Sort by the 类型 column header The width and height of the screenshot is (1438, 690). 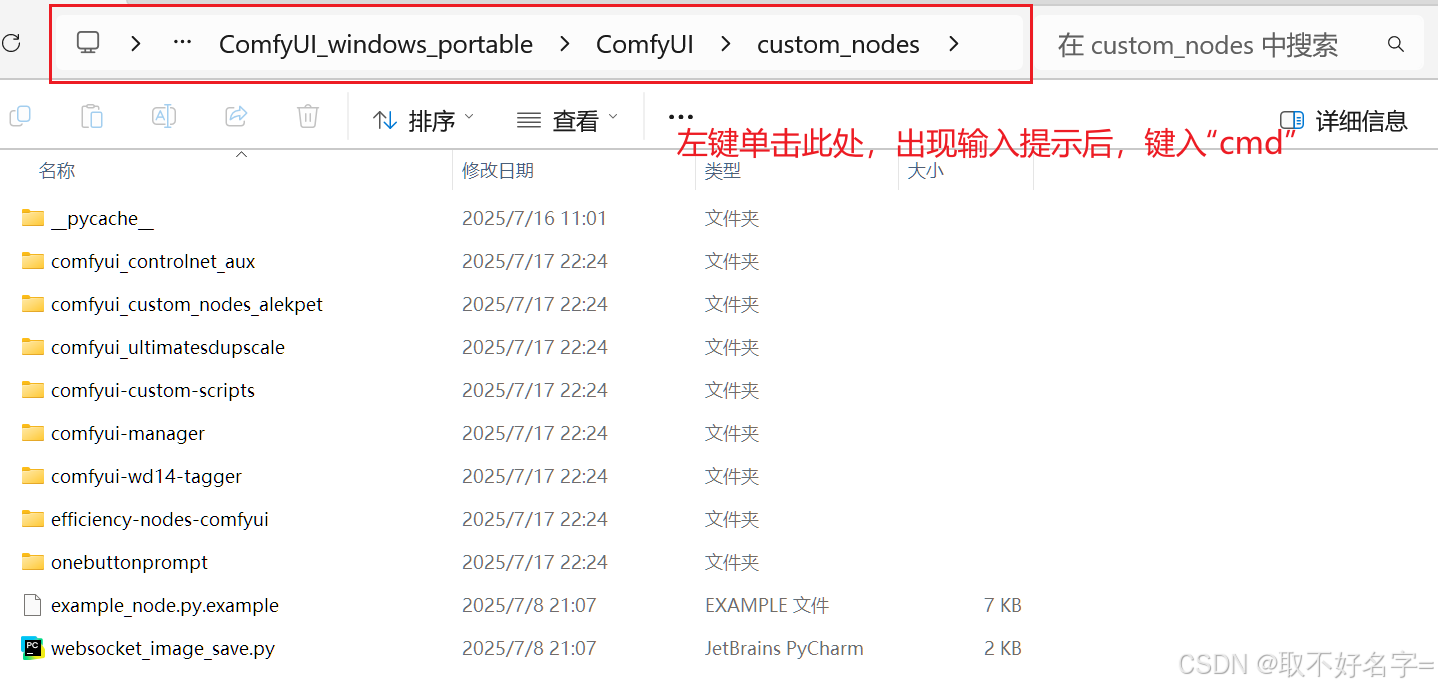coord(723,171)
